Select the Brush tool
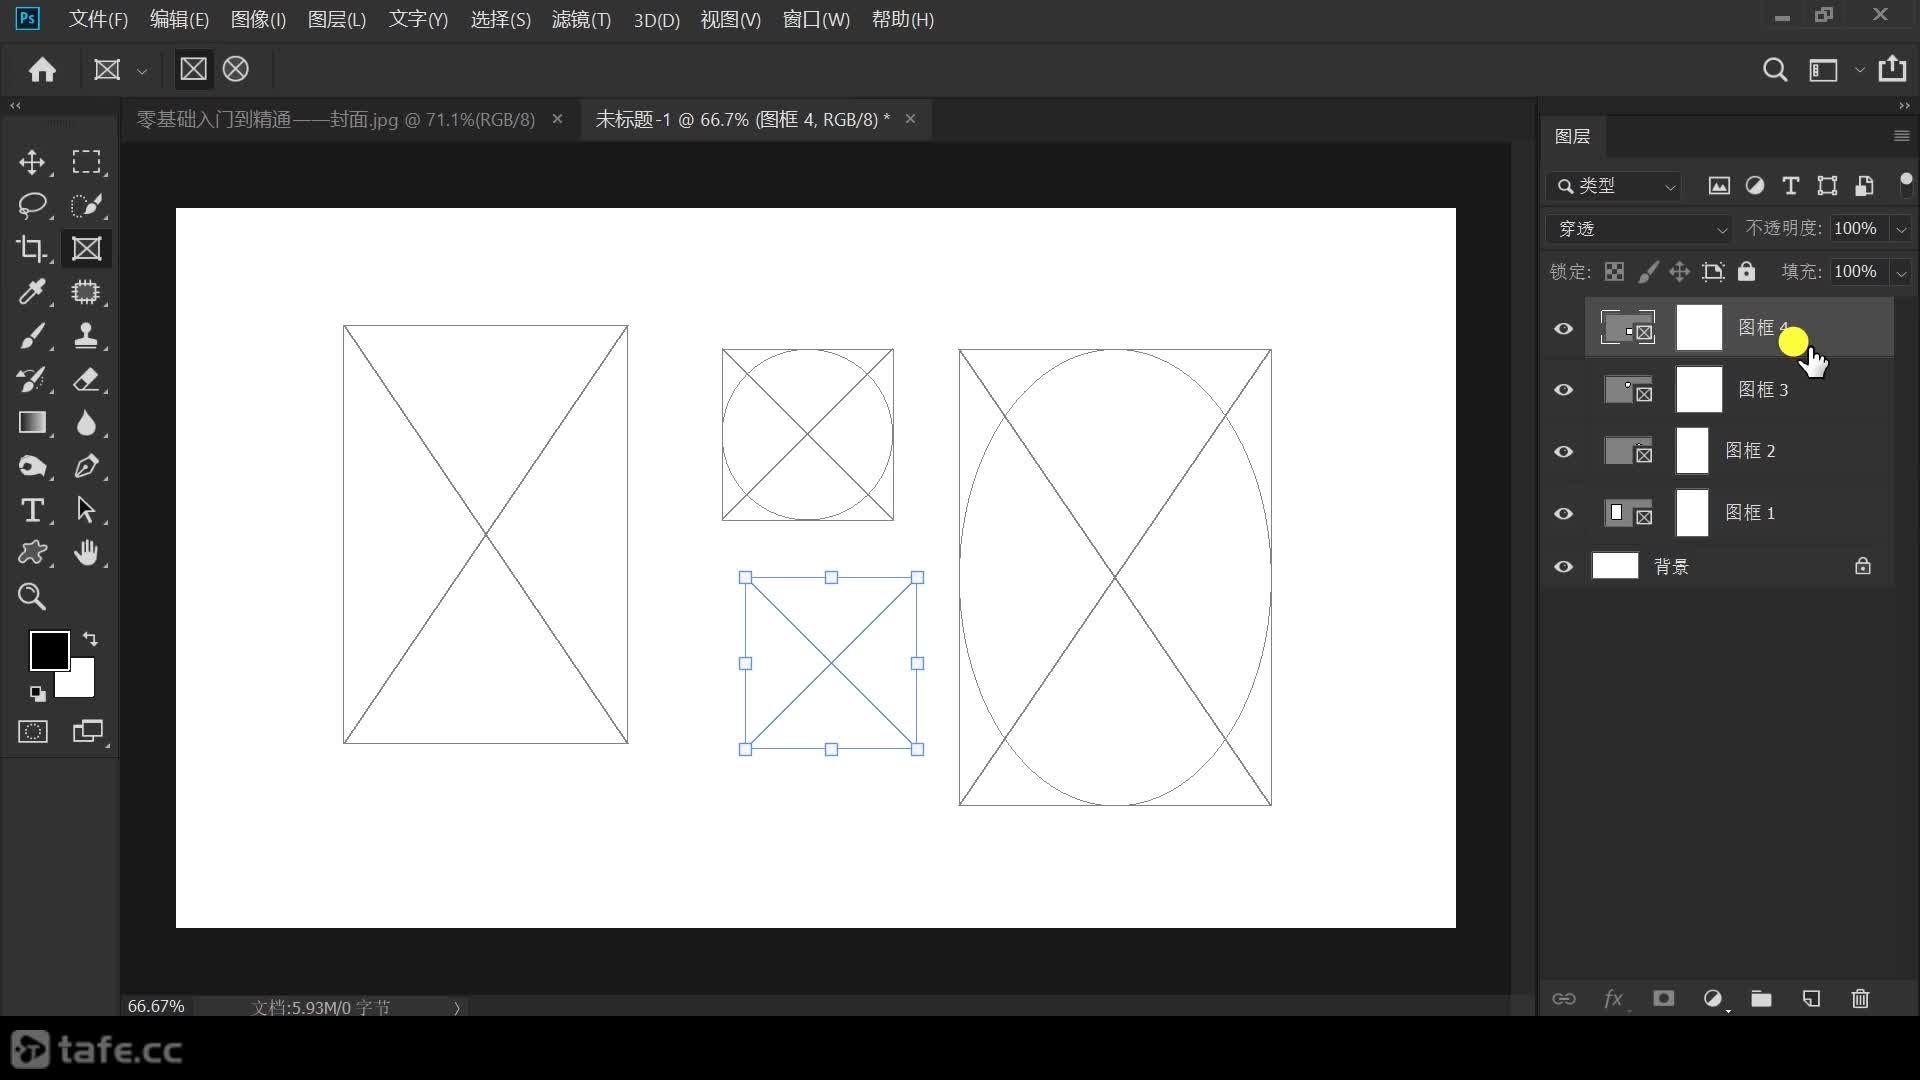The width and height of the screenshot is (1920, 1080). click(x=32, y=336)
